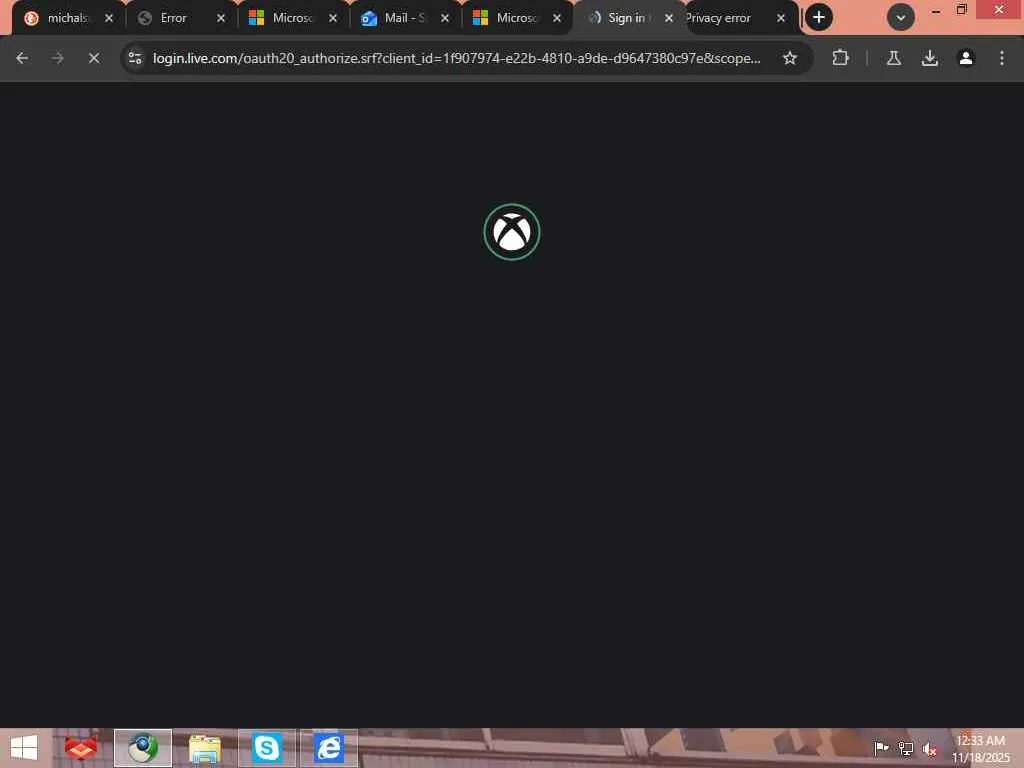Click the login.live.com address bar URL

[x=456, y=58]
